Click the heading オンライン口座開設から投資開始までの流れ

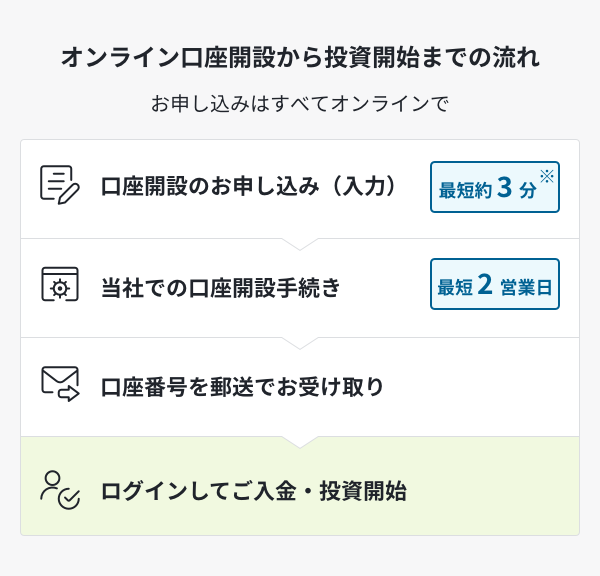tap(300, 58)
